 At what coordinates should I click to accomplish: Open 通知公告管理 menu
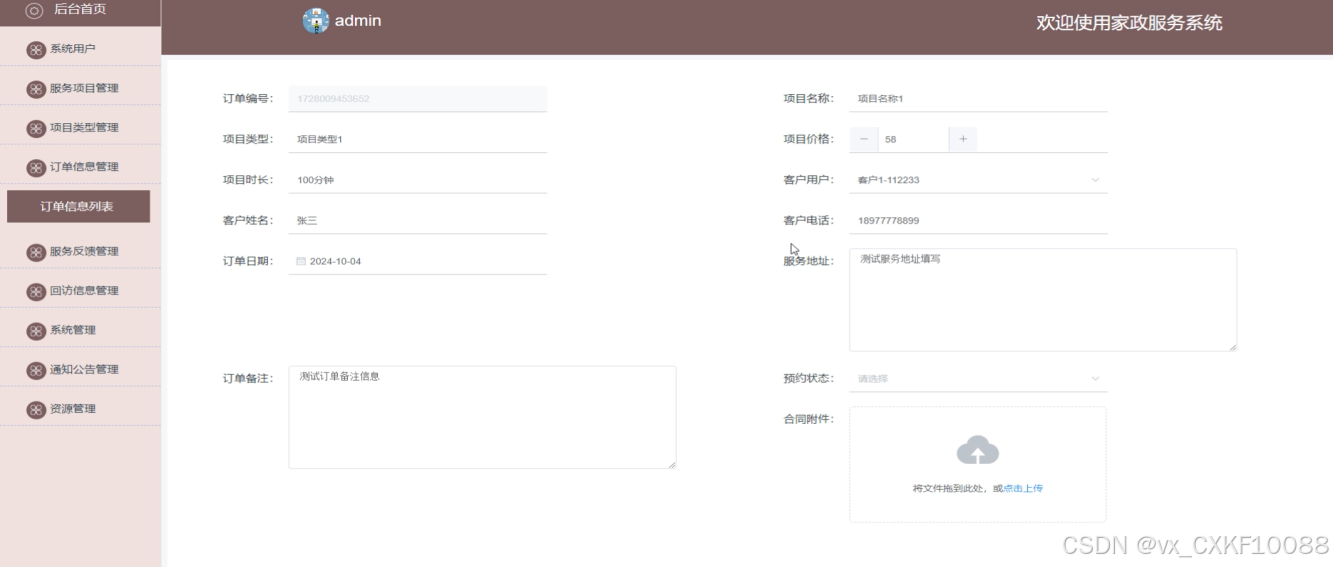80,369
